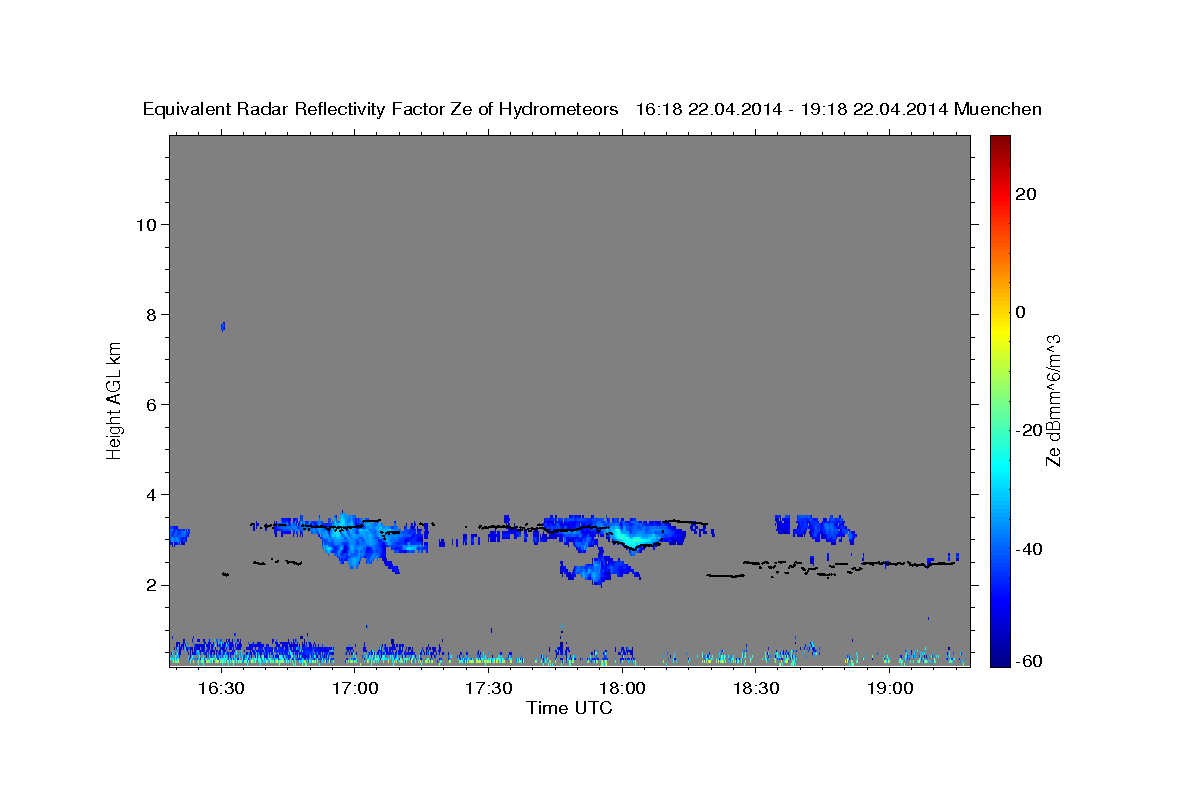Click the '17:30' time tick label

(489, 688)
